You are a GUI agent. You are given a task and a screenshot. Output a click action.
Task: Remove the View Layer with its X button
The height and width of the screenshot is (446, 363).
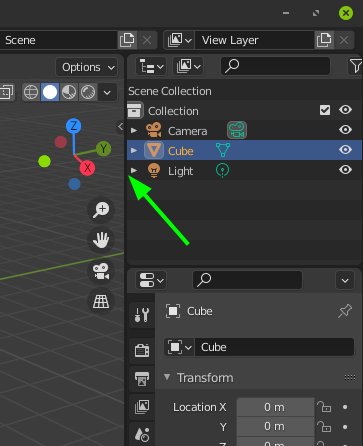point(344,40)
